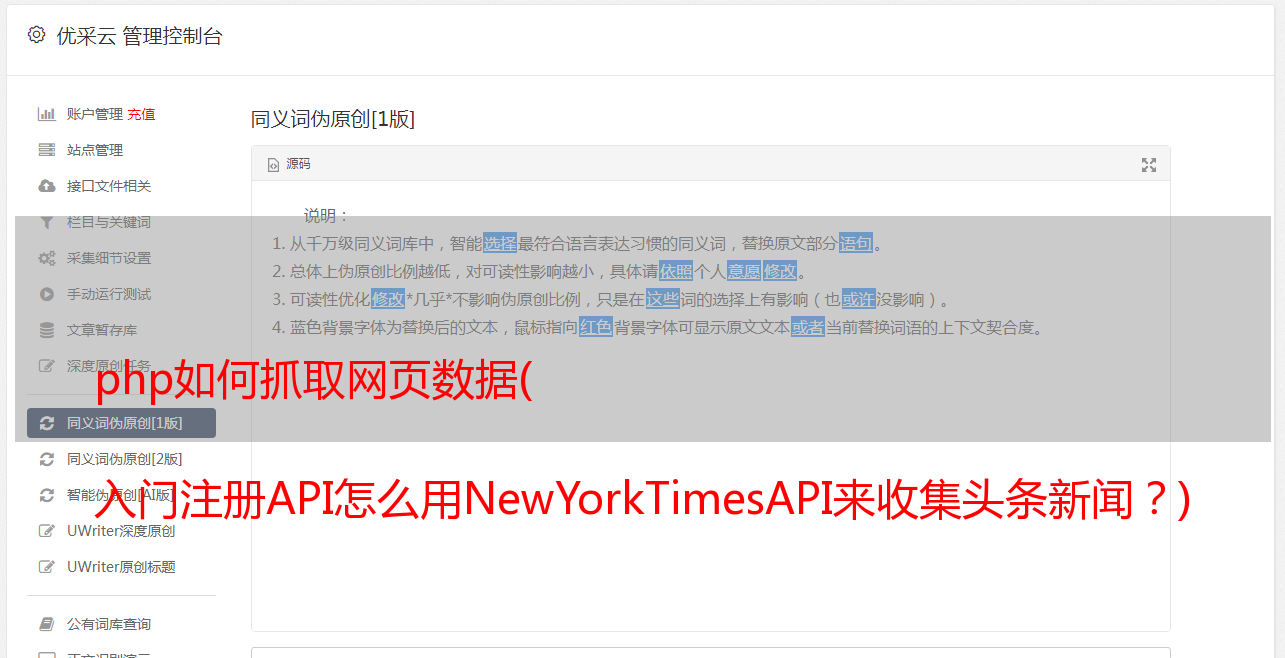Select the active 同义词伪原创[1版] sidebar item

click(x=121, y=423)
